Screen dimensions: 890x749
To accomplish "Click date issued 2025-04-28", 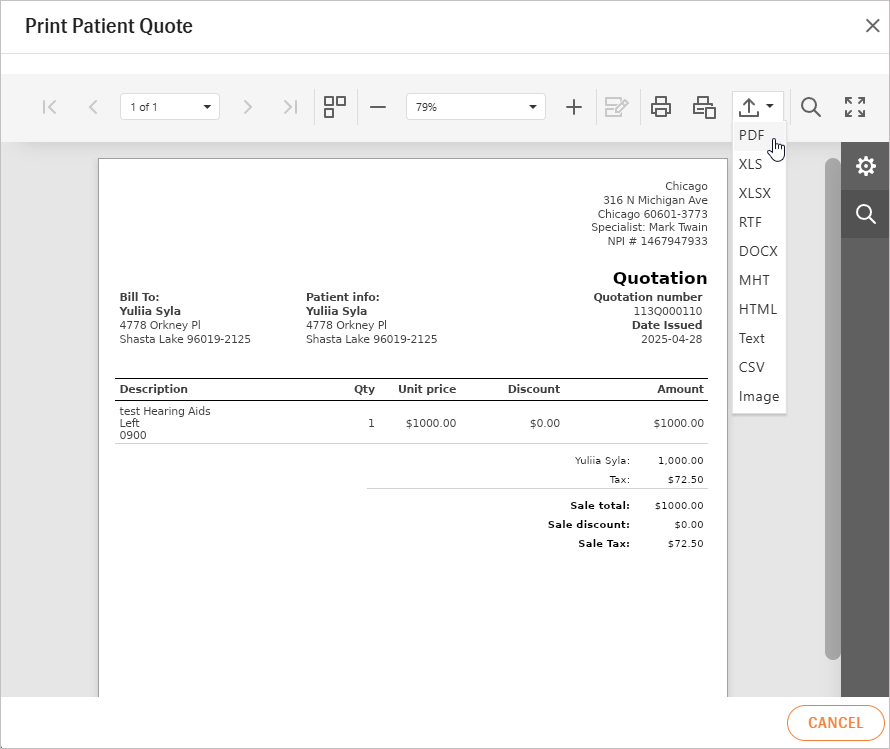I will [x=671, y=339].
